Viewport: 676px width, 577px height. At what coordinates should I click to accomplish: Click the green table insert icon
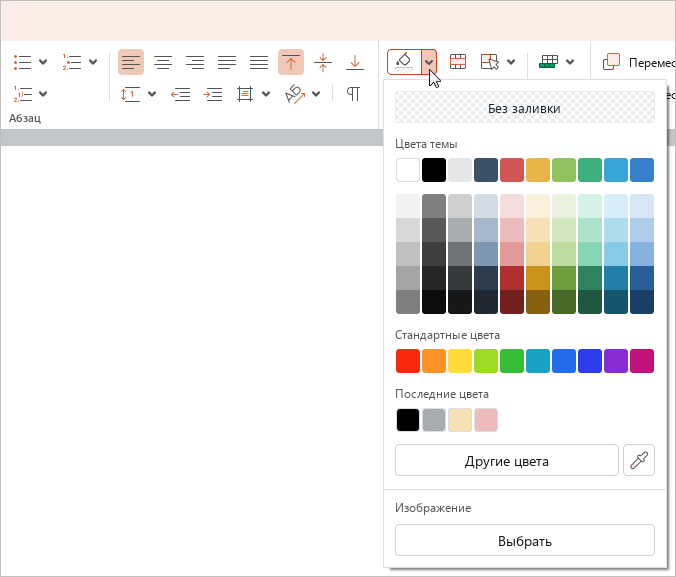click(x=548, y=62)
